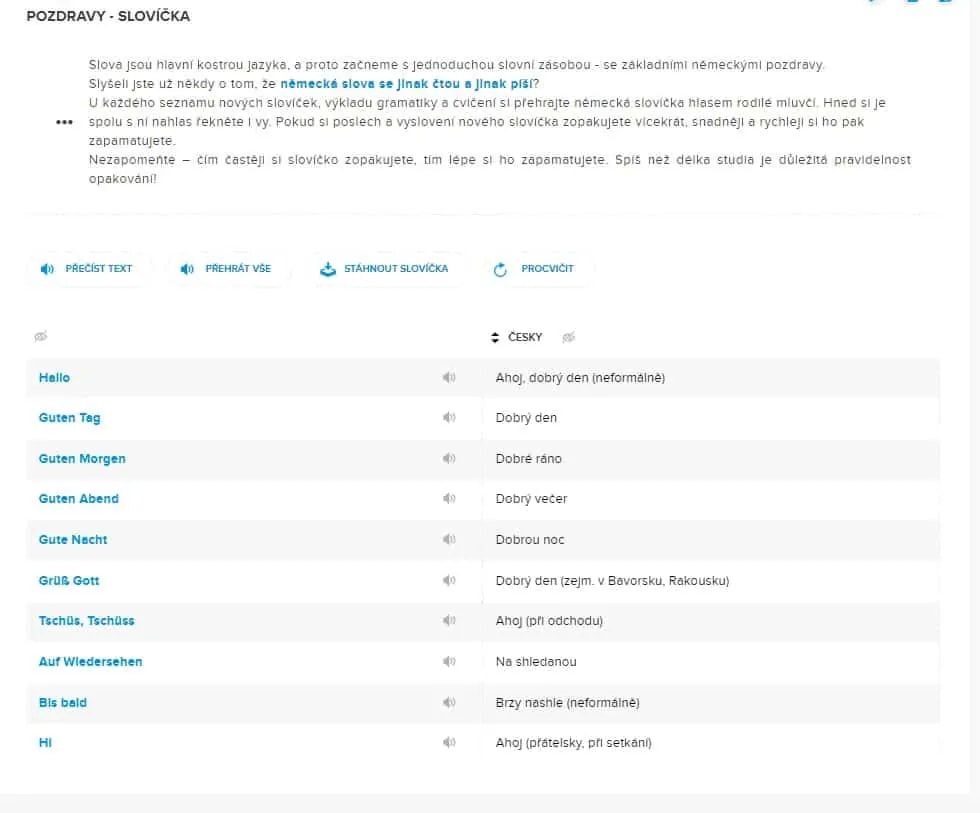Play audio for Guten Tag
Screen dimensions: 980x813
(449, 417)
